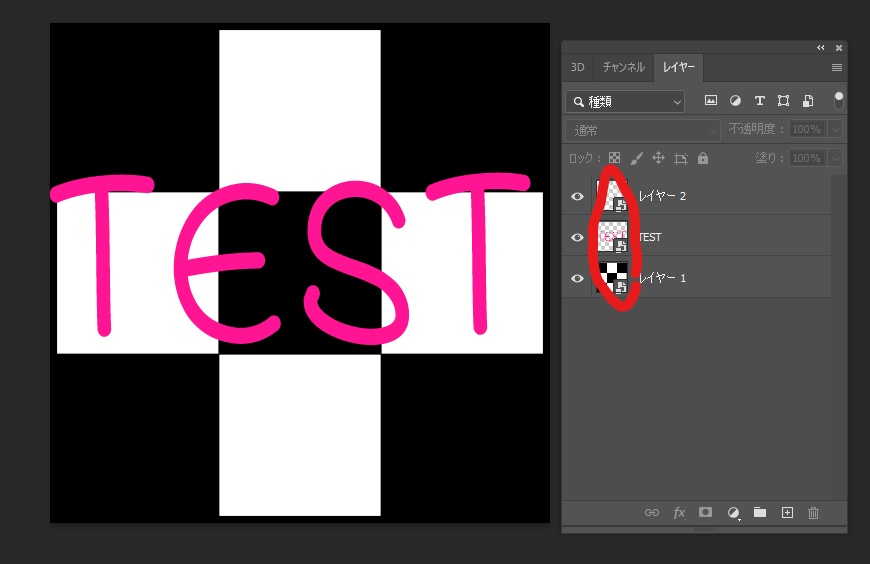Close the layers panel group
The width and height of the screenshot is (870, 564).
click(839, 48)
